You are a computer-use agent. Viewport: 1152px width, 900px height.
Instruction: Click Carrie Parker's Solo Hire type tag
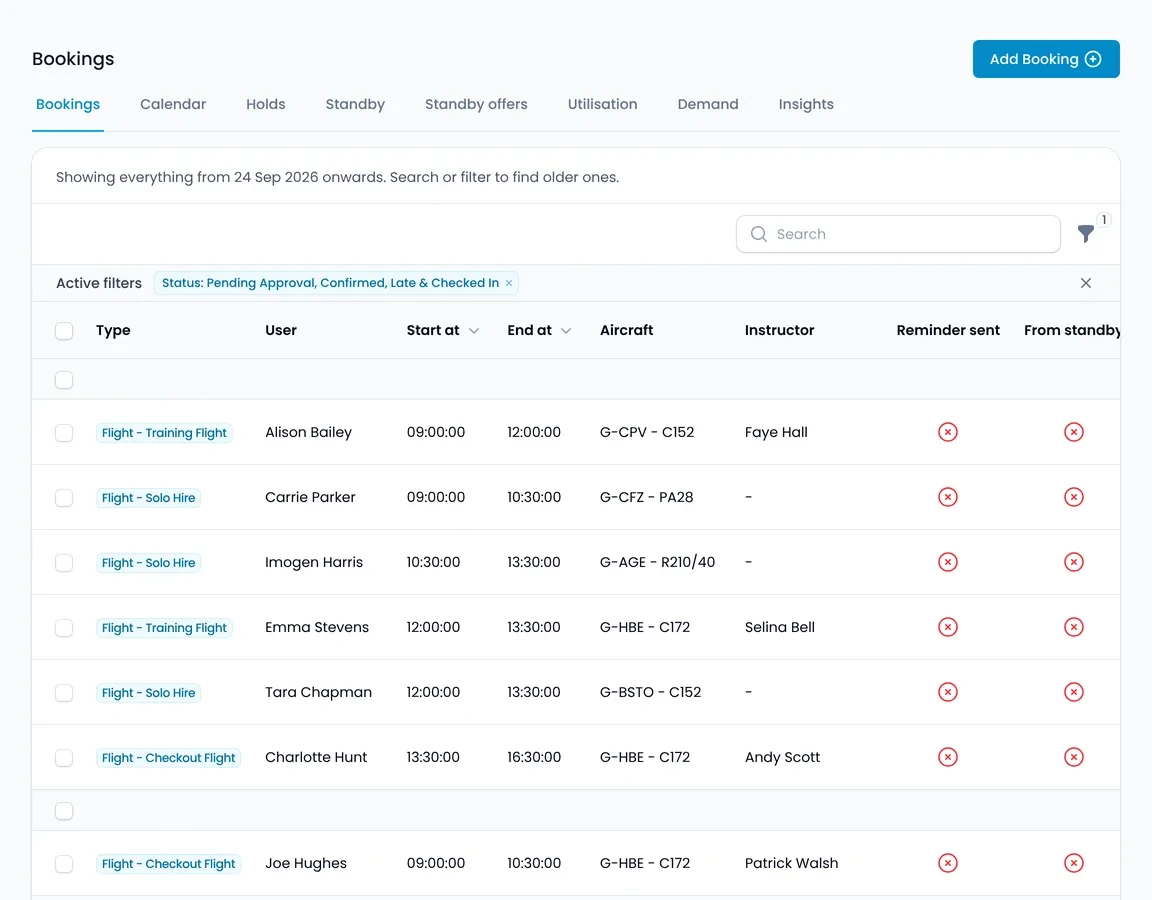[x=148, y=498]
